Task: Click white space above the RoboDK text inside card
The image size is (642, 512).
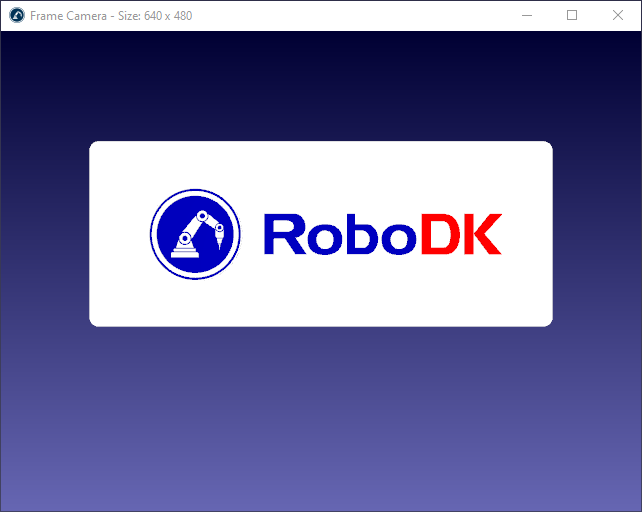Action: tap(380, 175)
